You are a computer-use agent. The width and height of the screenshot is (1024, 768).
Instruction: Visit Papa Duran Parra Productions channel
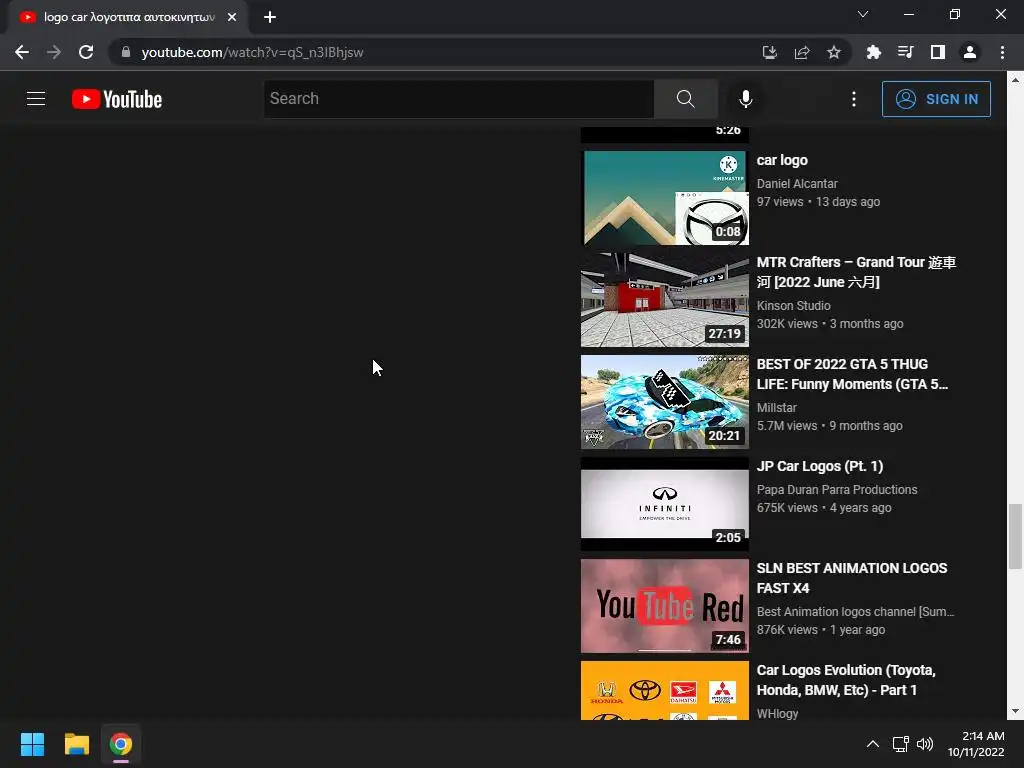(837, 490)
